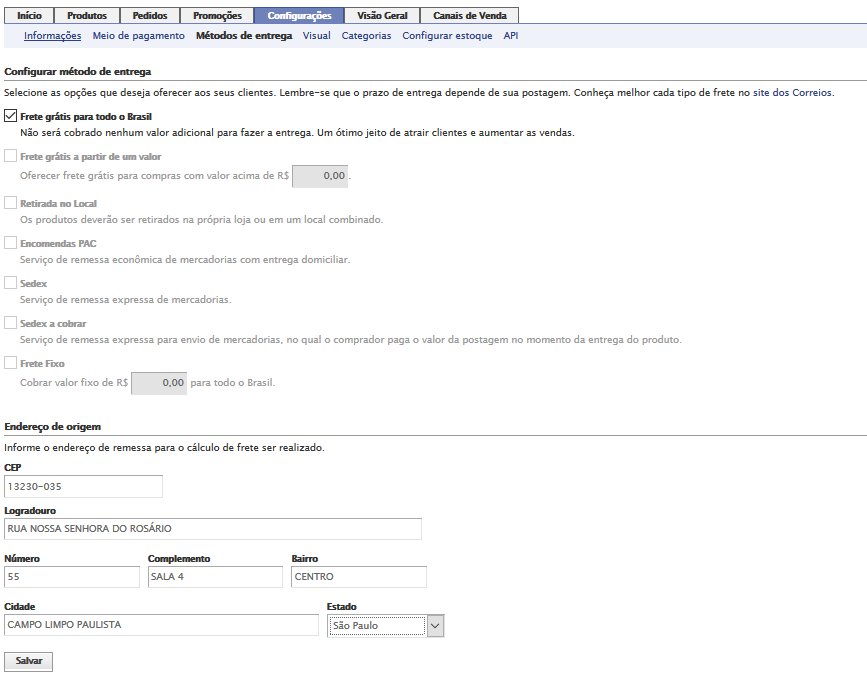Focus the Logradouro text field

(213, 529)
